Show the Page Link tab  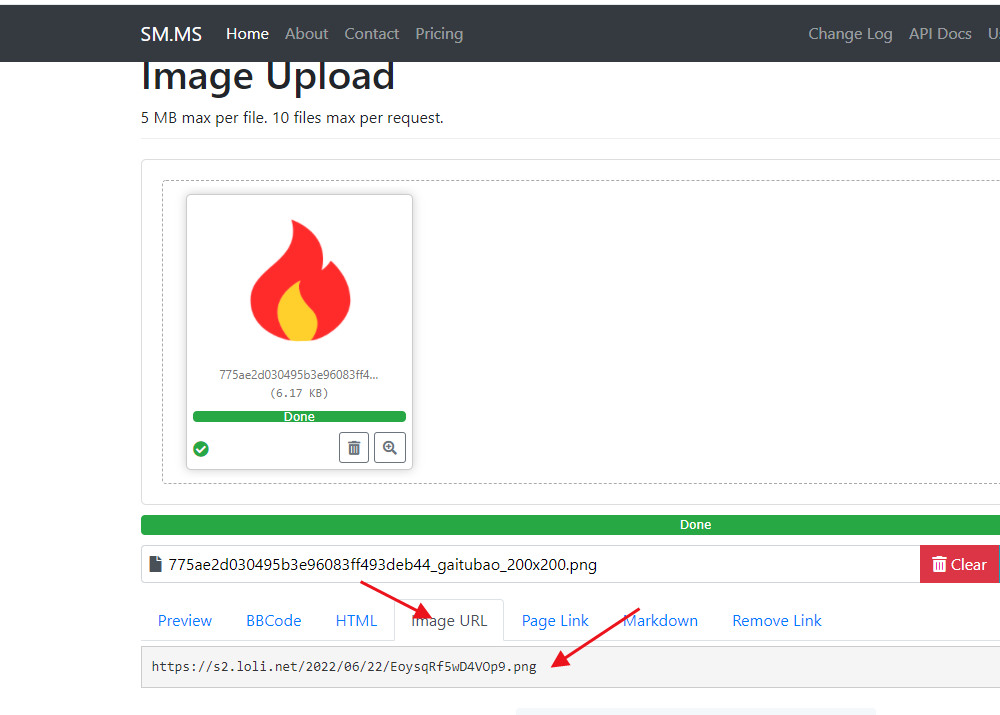click(x=555, y=621)
